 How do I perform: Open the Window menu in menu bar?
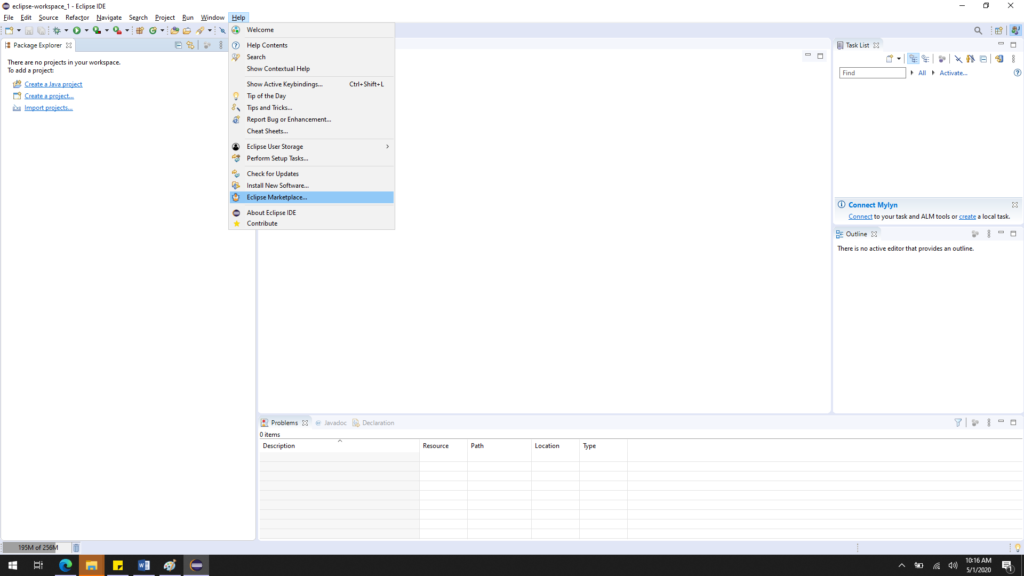click(x=212, y=18)
